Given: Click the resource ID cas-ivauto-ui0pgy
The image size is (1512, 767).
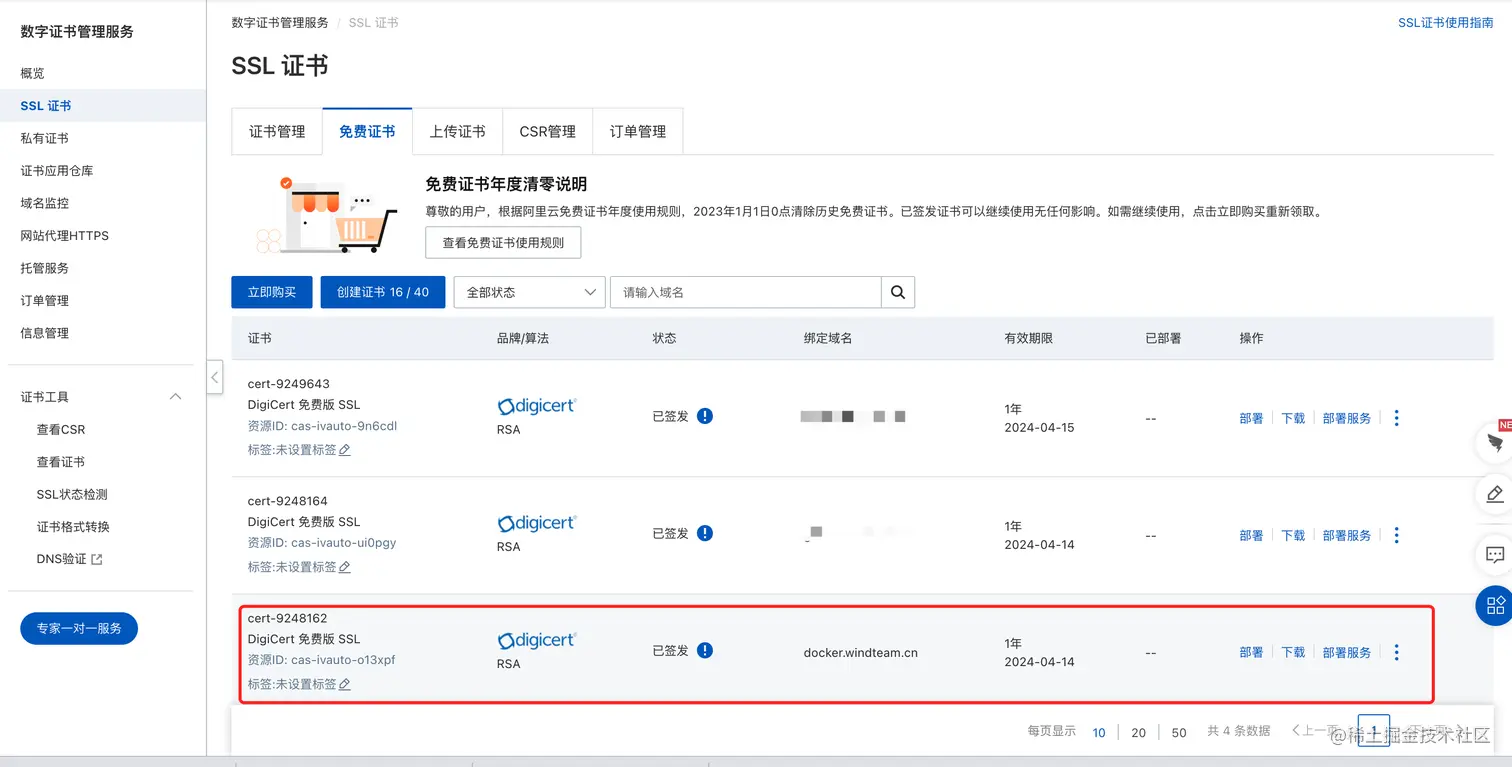Looking at the screenshot, I should (x=322, y=543).
